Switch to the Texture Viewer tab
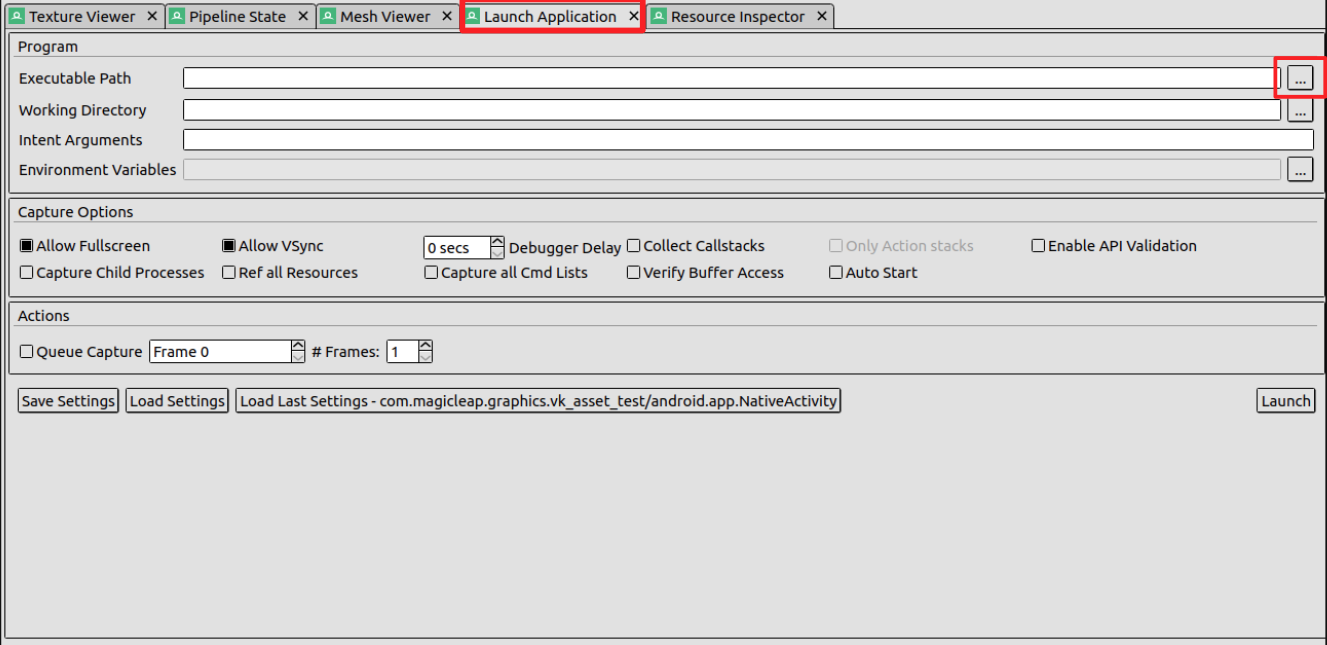The width and height of the screenshot is (1327, 645). [81, 16]
